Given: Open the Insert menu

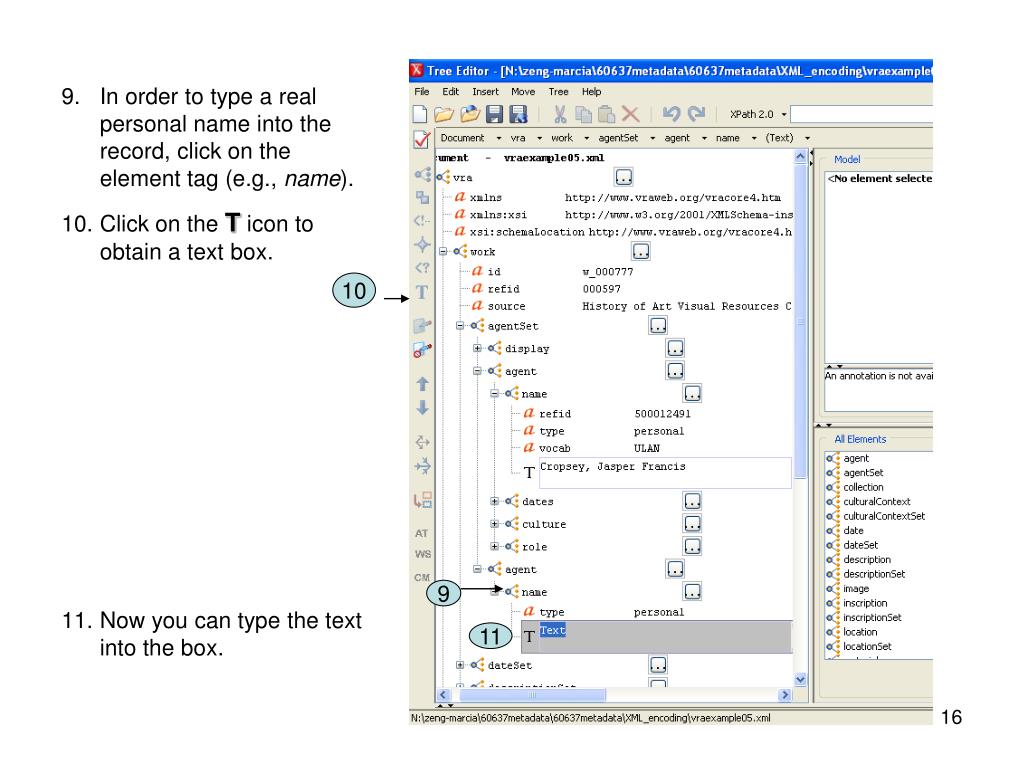Looking at the screenshot, I should [x=485, y=92].
